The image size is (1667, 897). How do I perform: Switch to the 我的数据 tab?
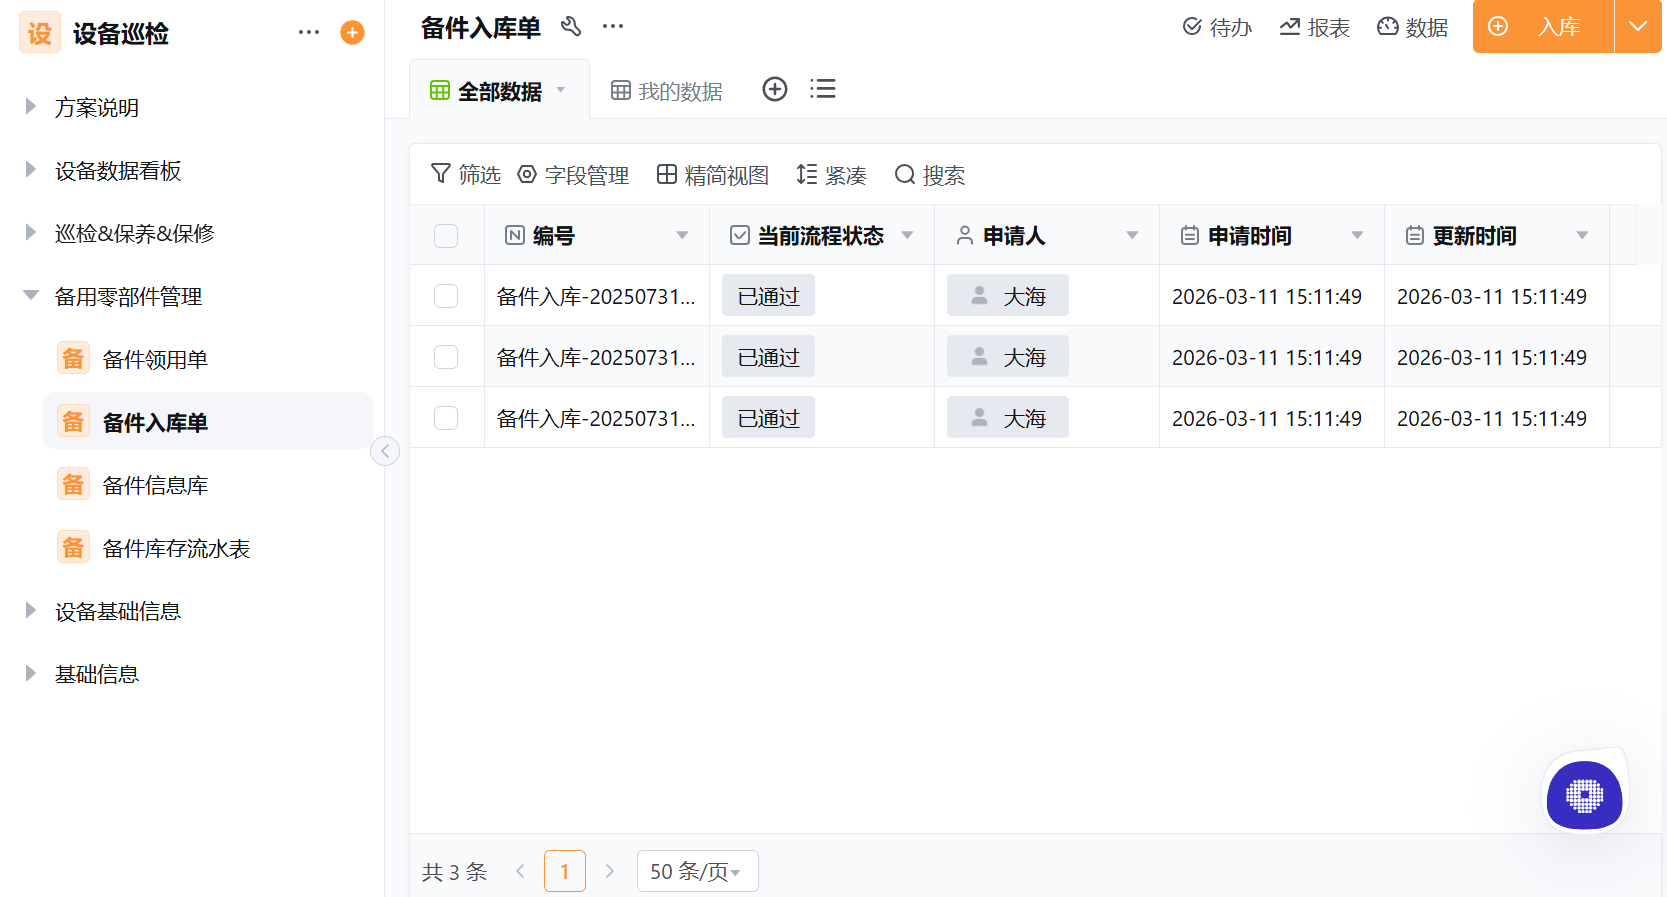(667, 91)
